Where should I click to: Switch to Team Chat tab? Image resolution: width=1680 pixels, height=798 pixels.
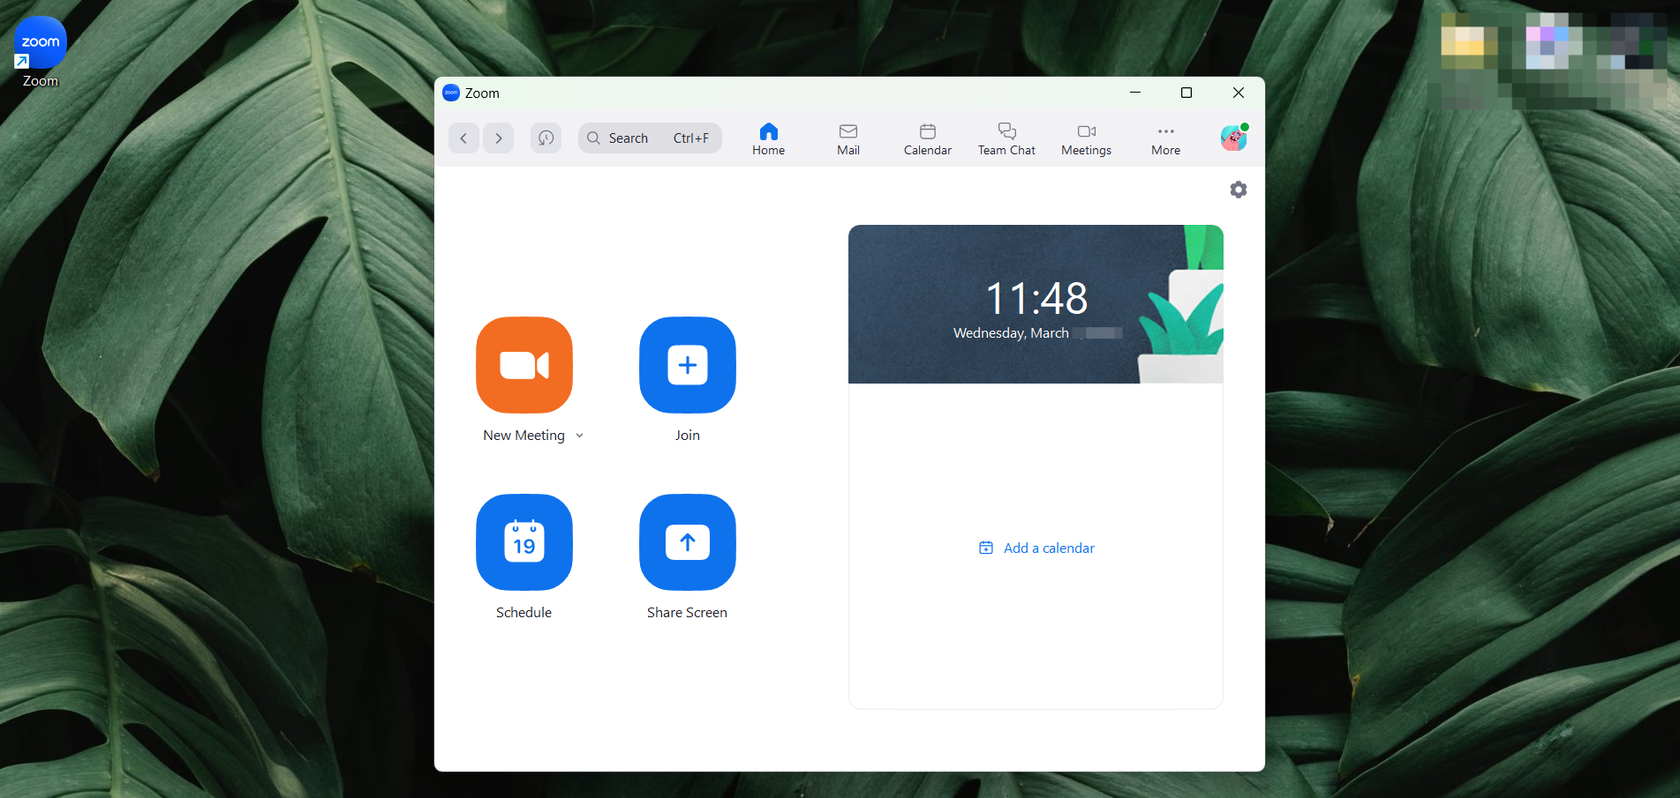coord(1006,139)
